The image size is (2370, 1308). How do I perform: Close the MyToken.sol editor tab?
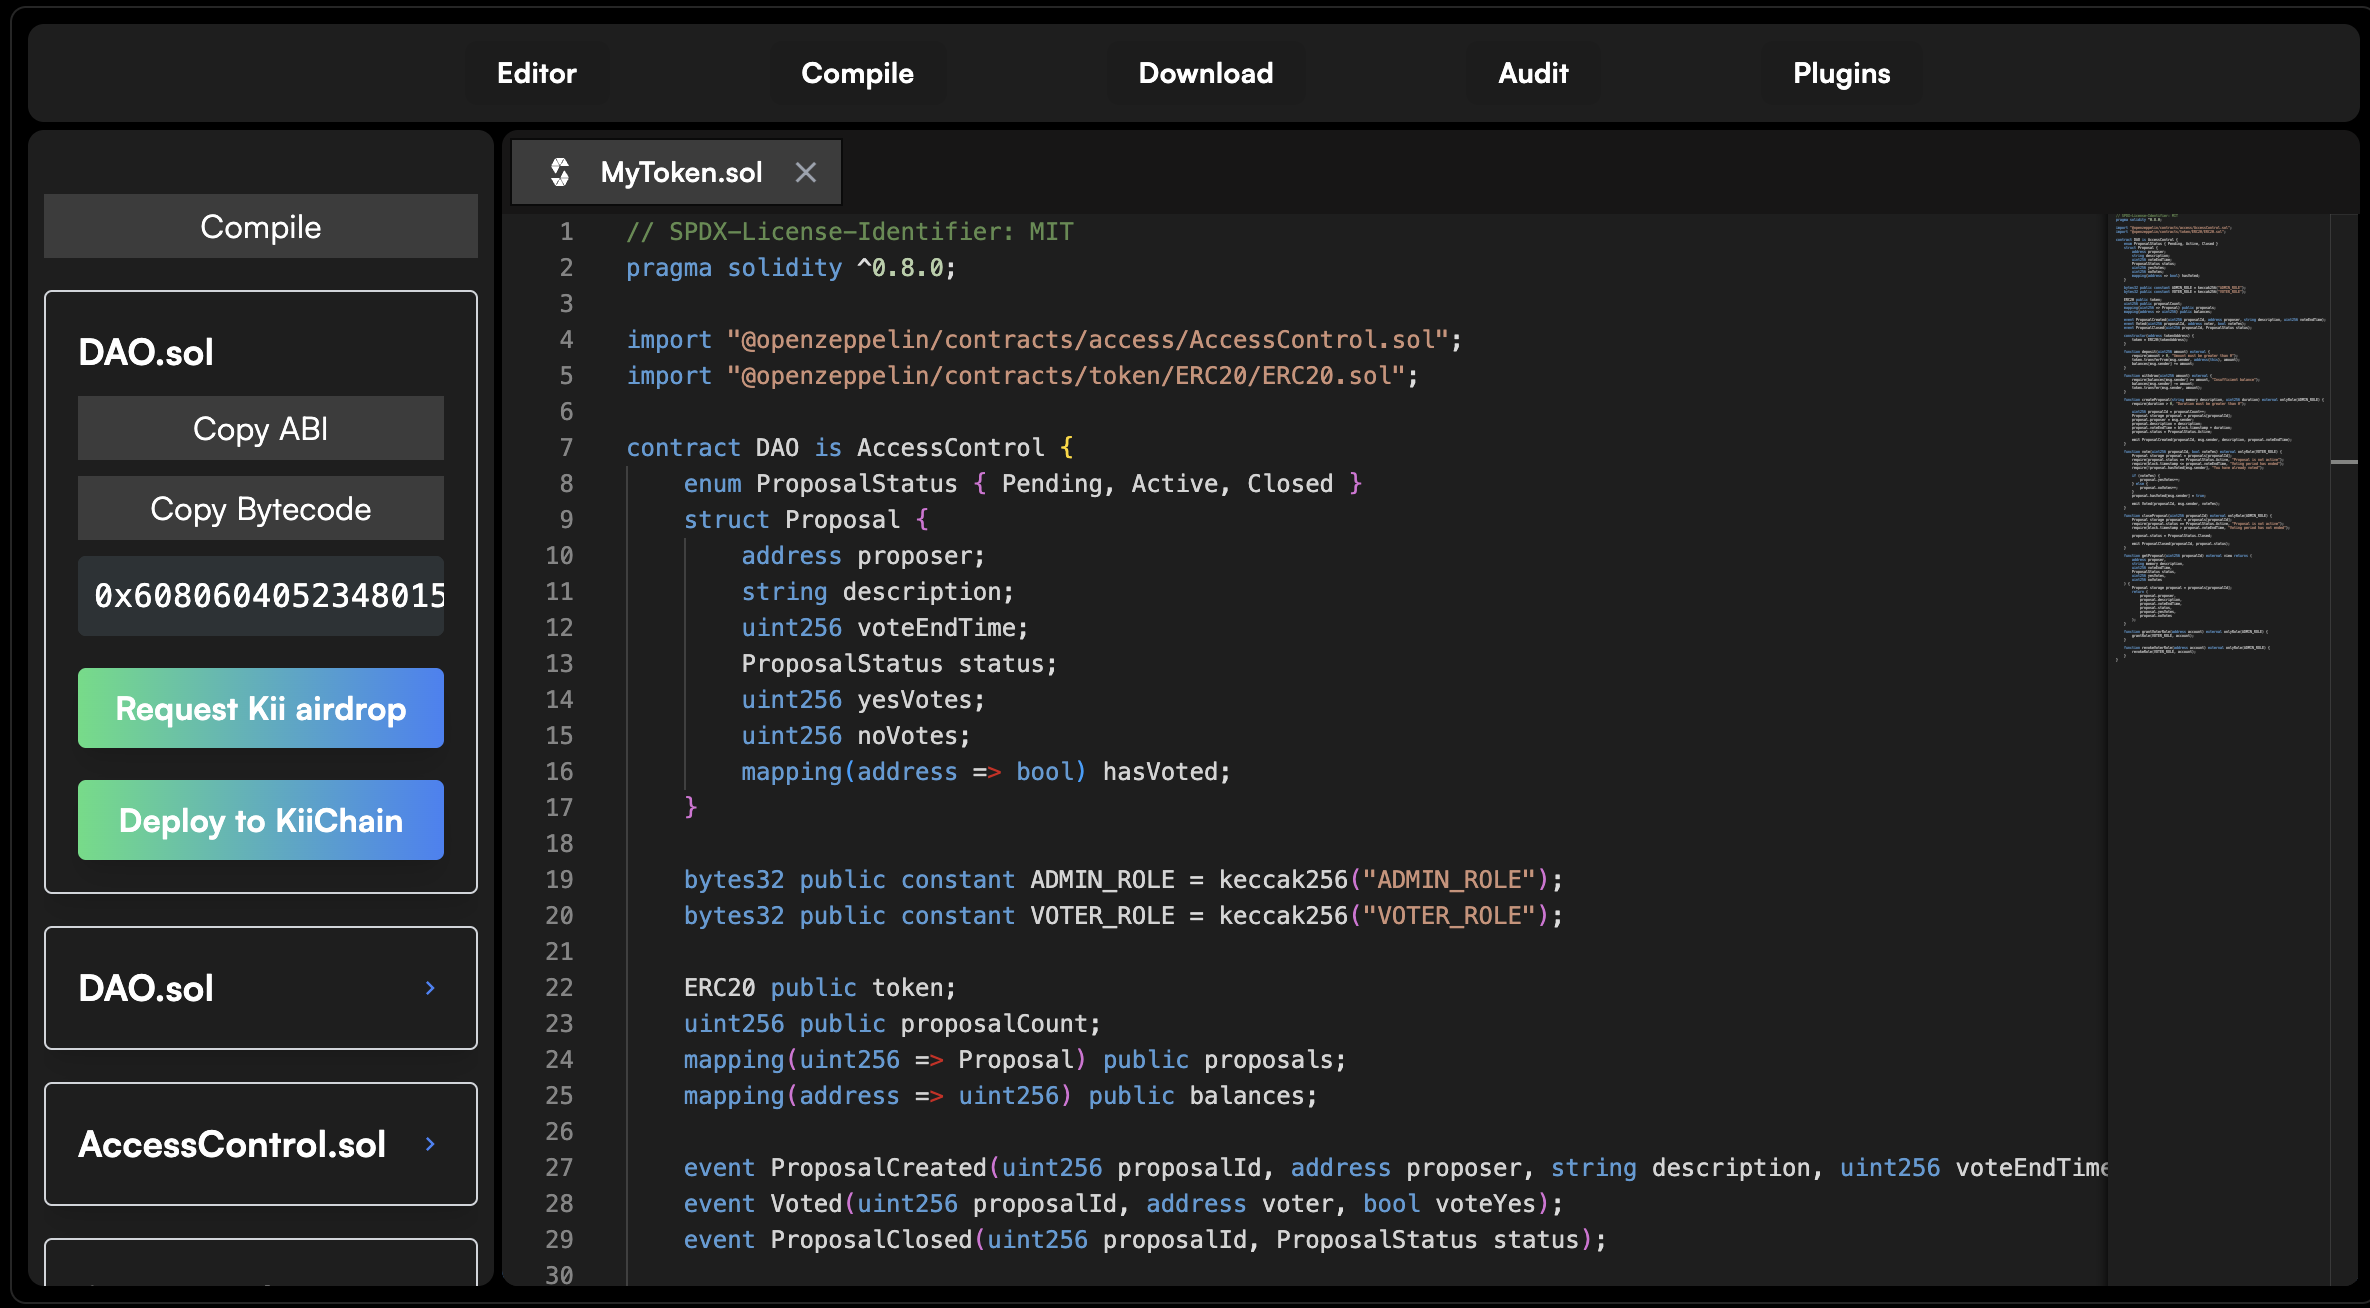coord(805,172)
